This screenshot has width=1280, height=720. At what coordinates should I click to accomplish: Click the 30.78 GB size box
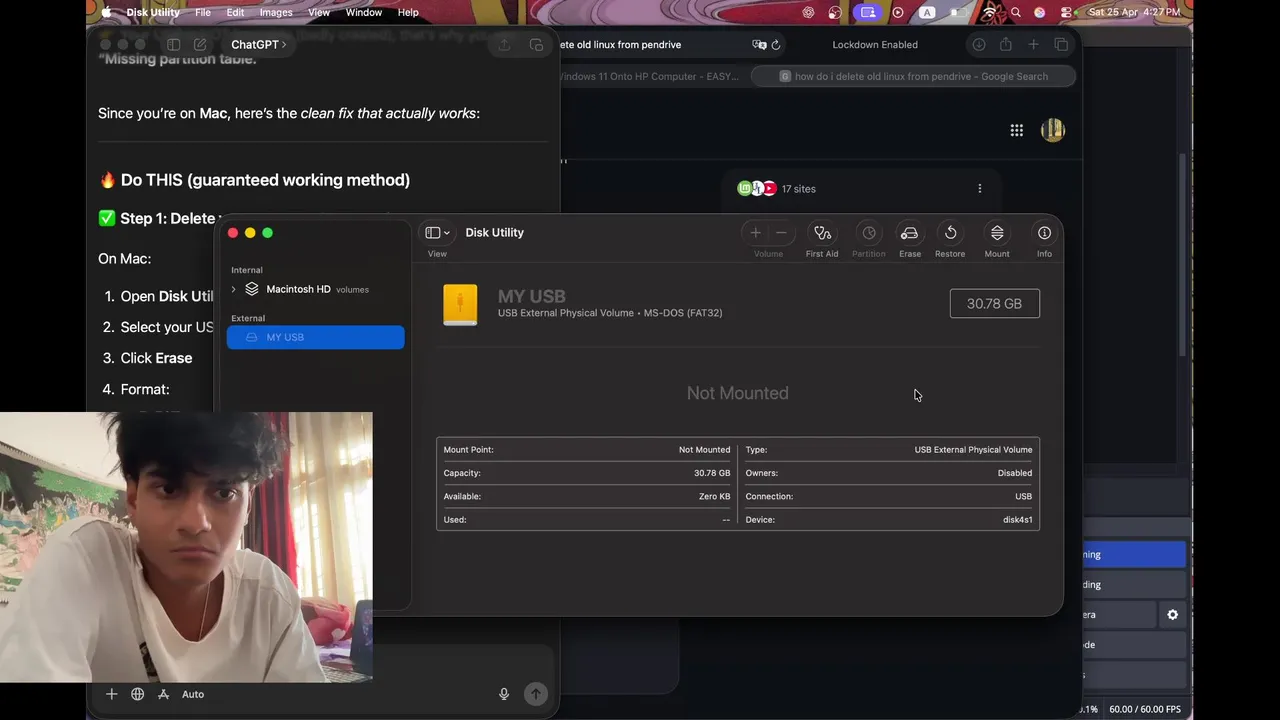pyautogui.click(x=994, y=303)
